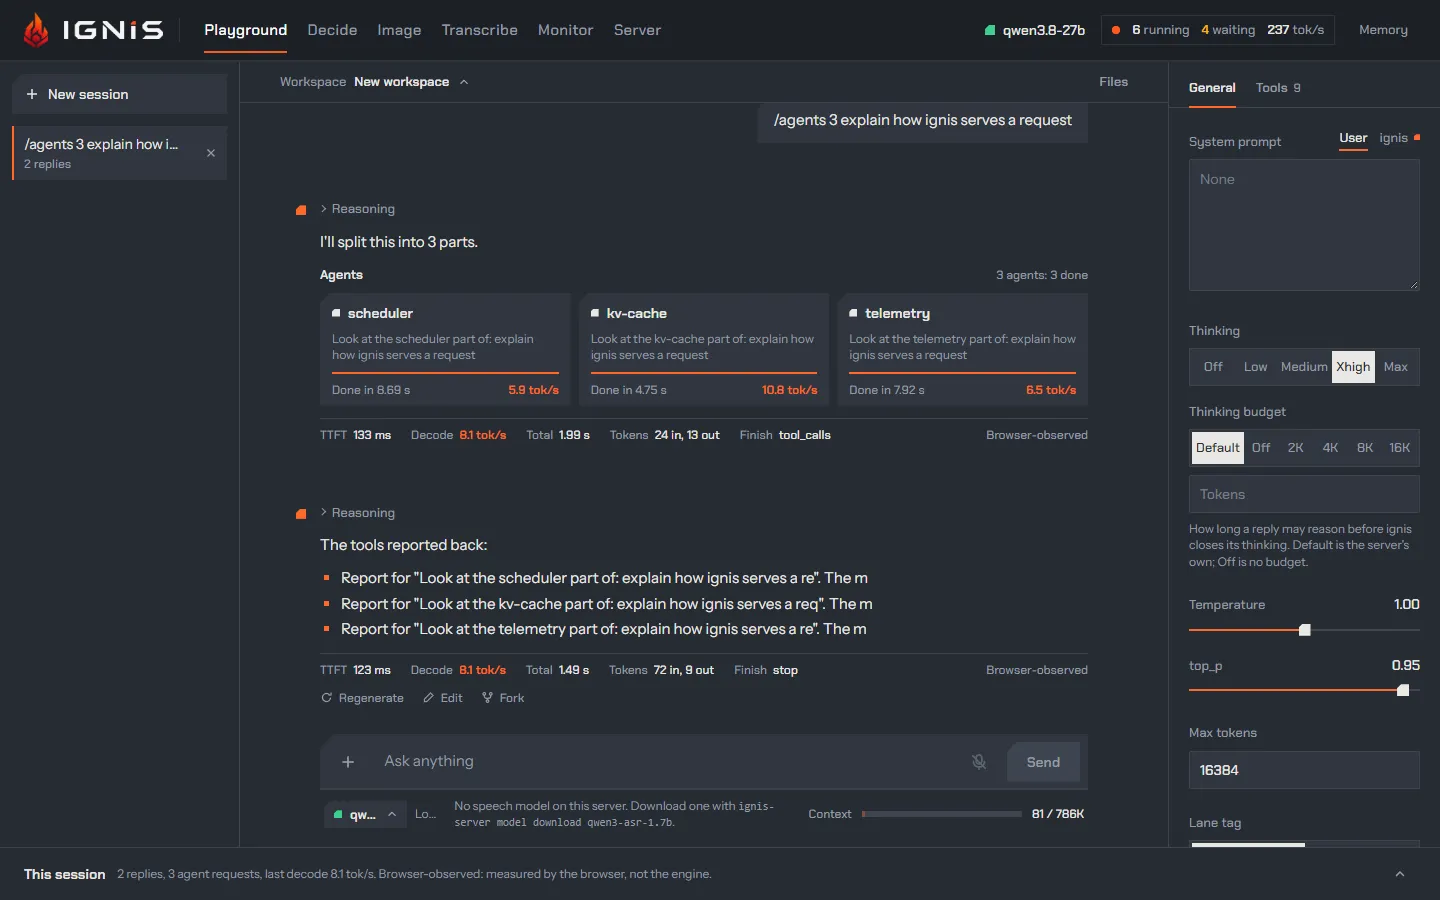Switch to the Transcribe tab
The width and height of the screenshot is (1440, 900).
coord(480,30)
